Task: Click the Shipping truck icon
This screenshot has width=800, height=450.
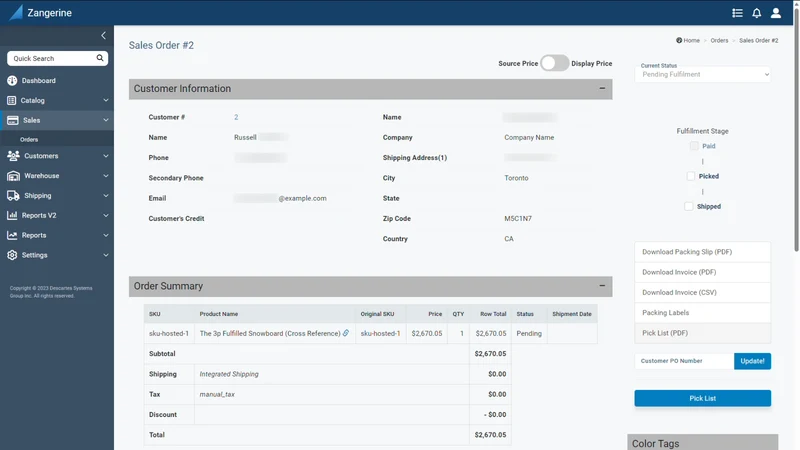Action: (x=13, y=195)
